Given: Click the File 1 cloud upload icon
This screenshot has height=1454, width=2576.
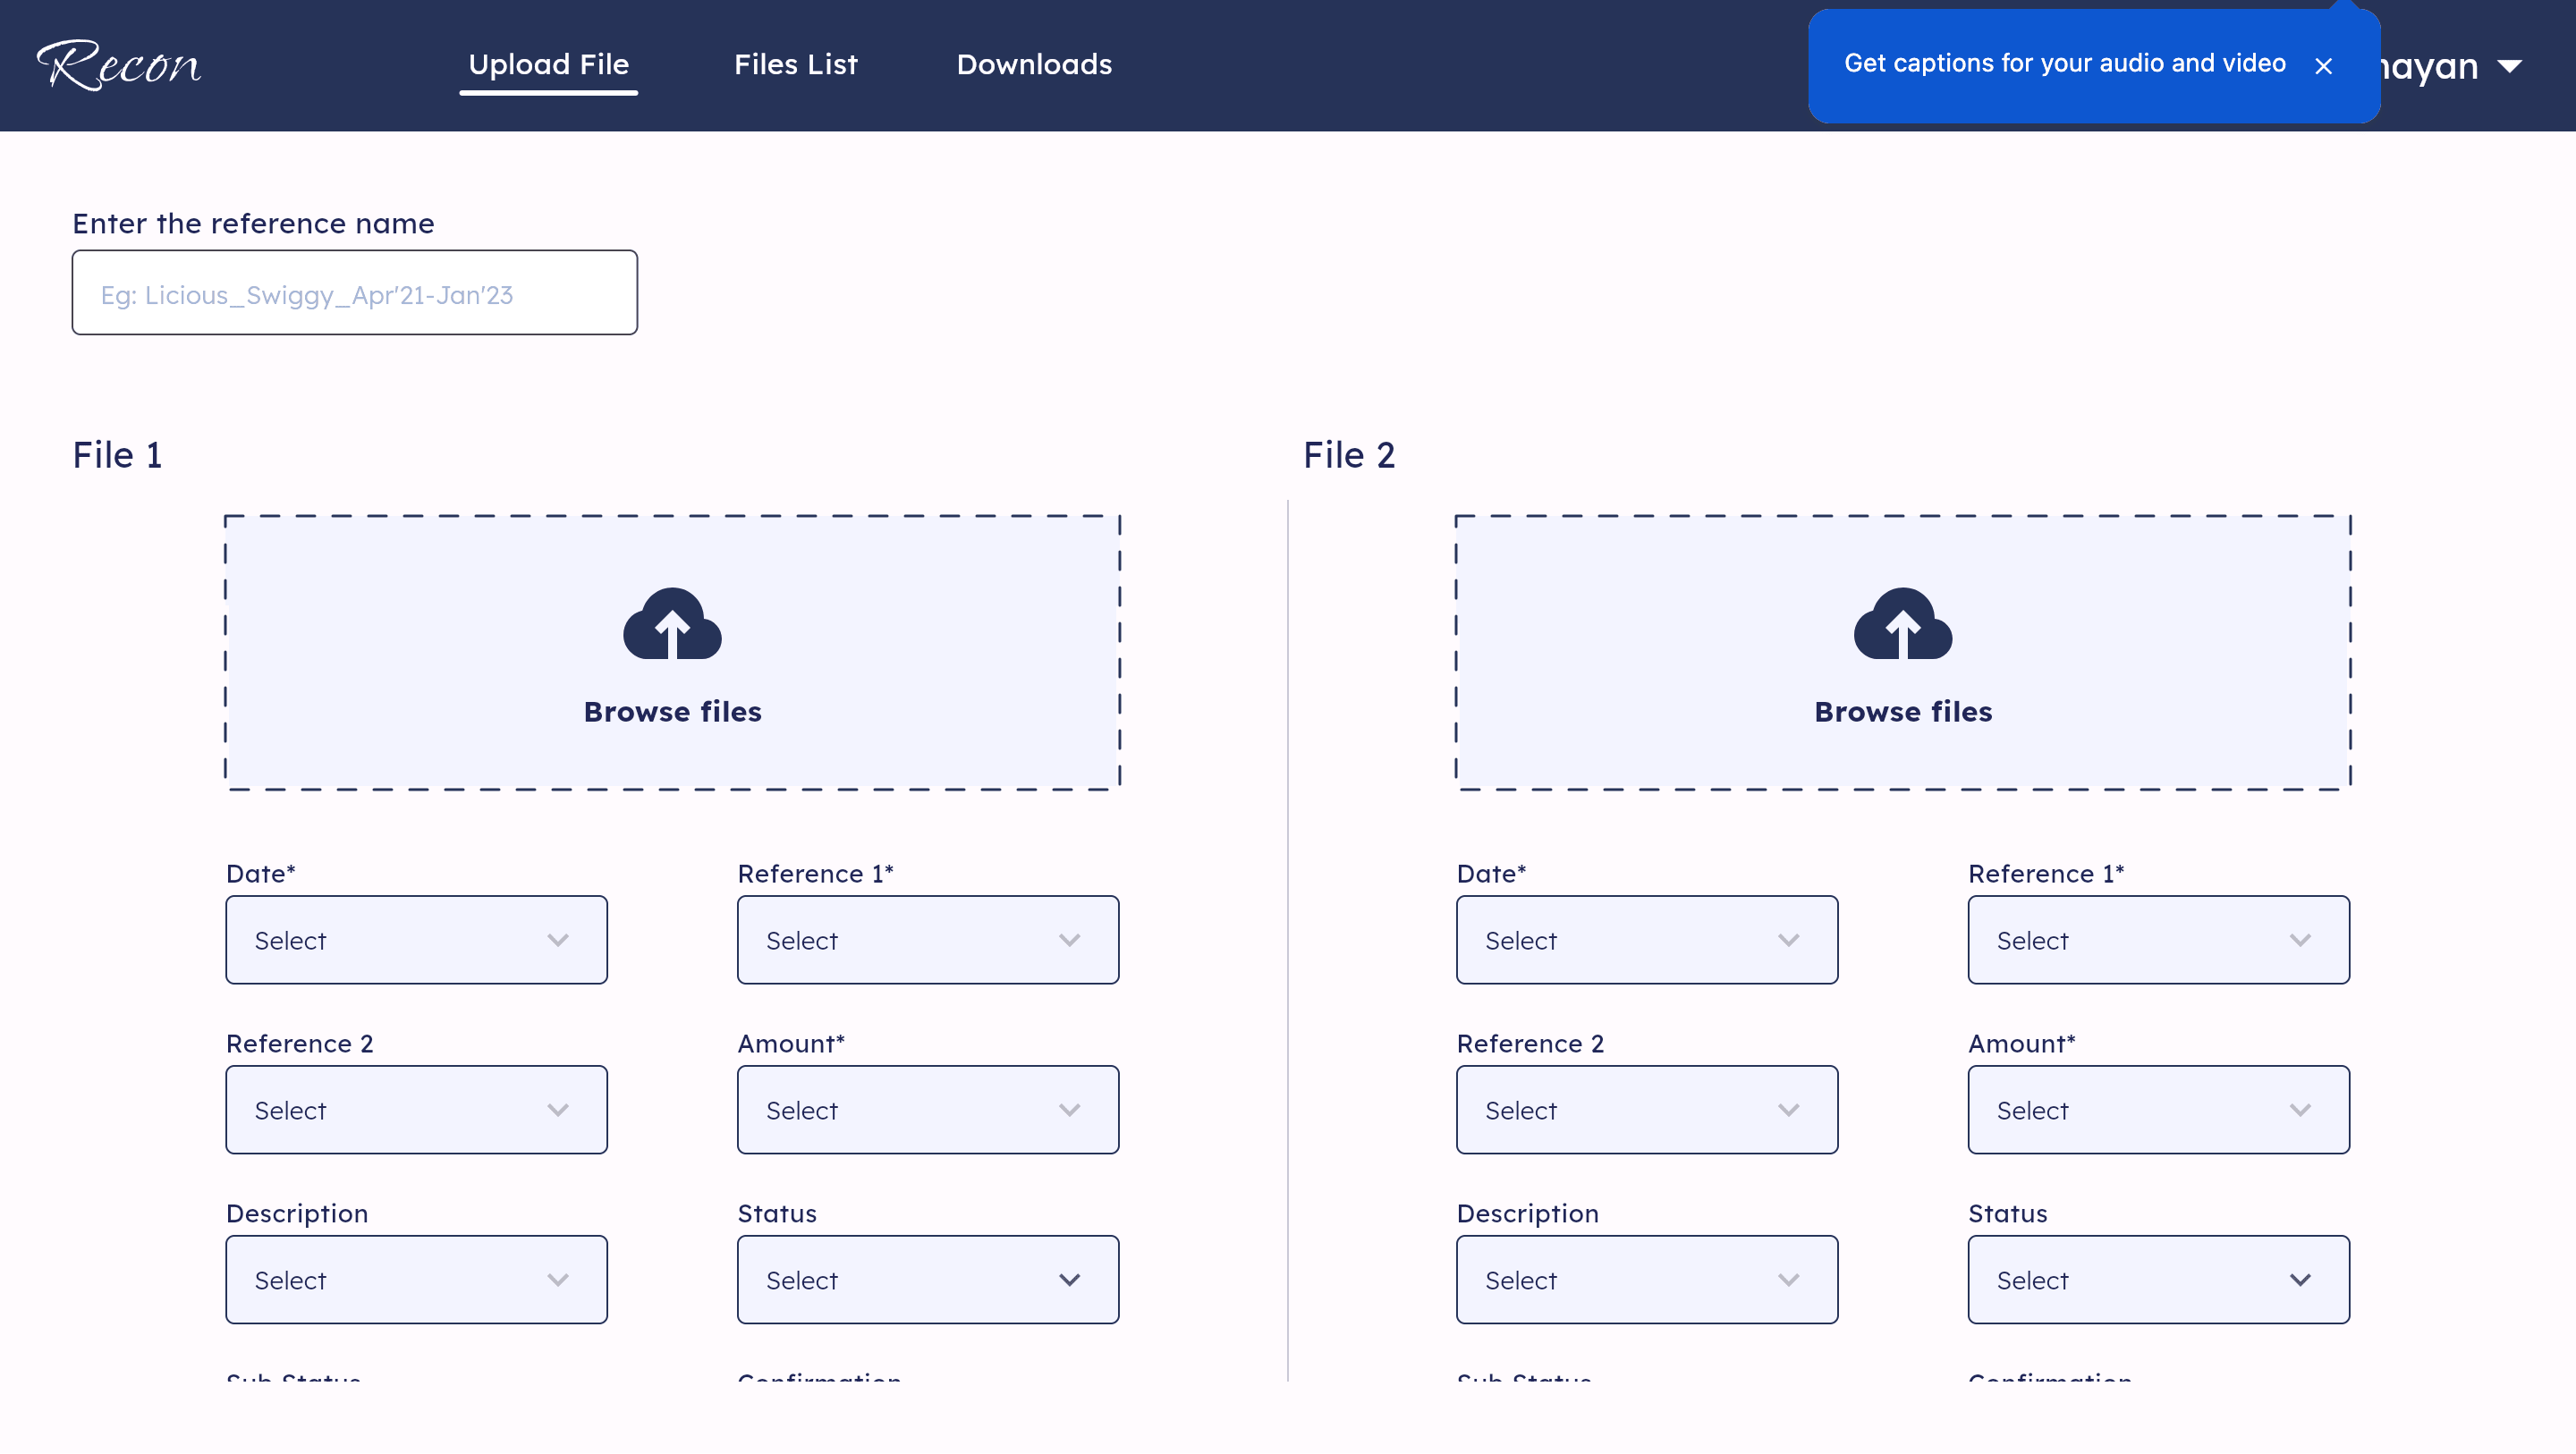Looking at the screenshot, I should (672, 623).
